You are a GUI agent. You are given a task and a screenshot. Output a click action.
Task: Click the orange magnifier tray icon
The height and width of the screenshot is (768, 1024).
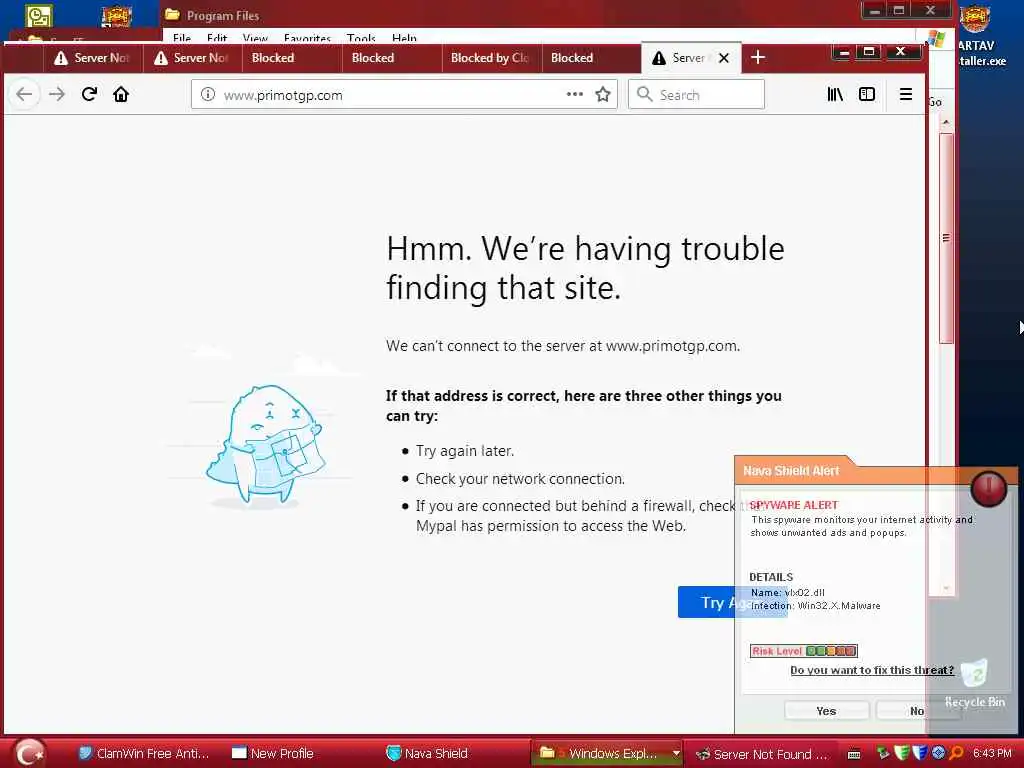coord(956,754)
